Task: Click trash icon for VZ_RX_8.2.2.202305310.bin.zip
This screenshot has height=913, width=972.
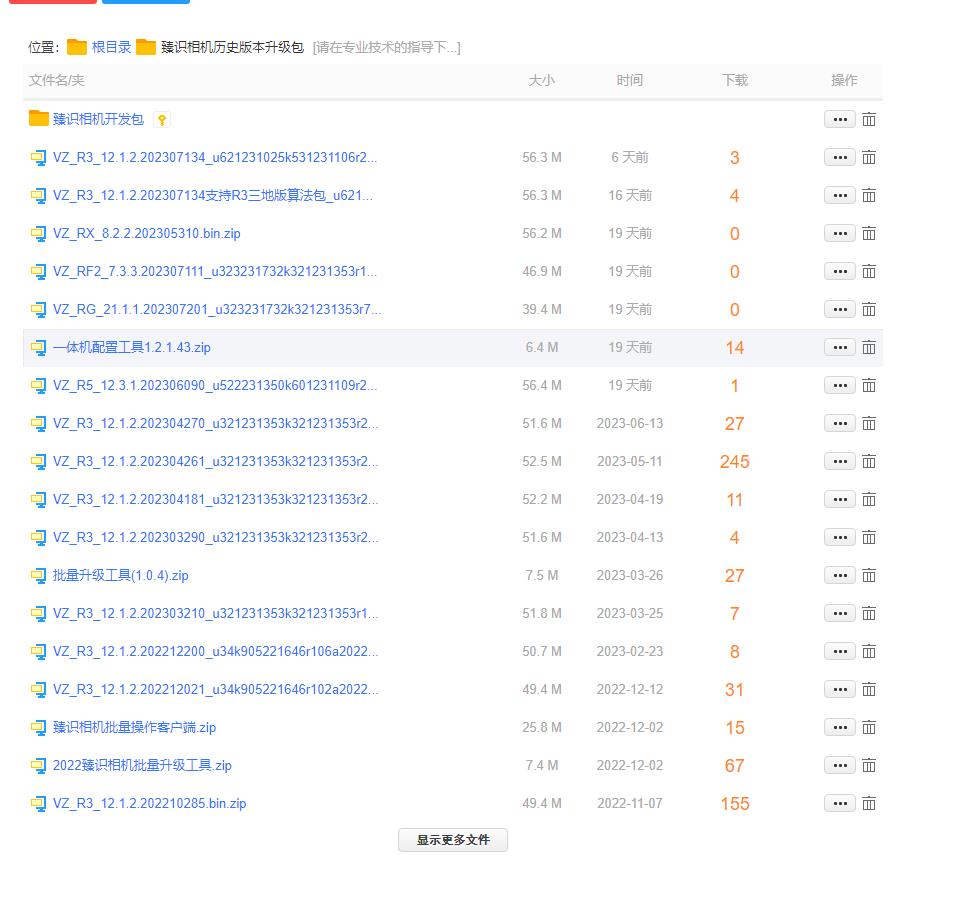Action: click(x=869, y=234)
